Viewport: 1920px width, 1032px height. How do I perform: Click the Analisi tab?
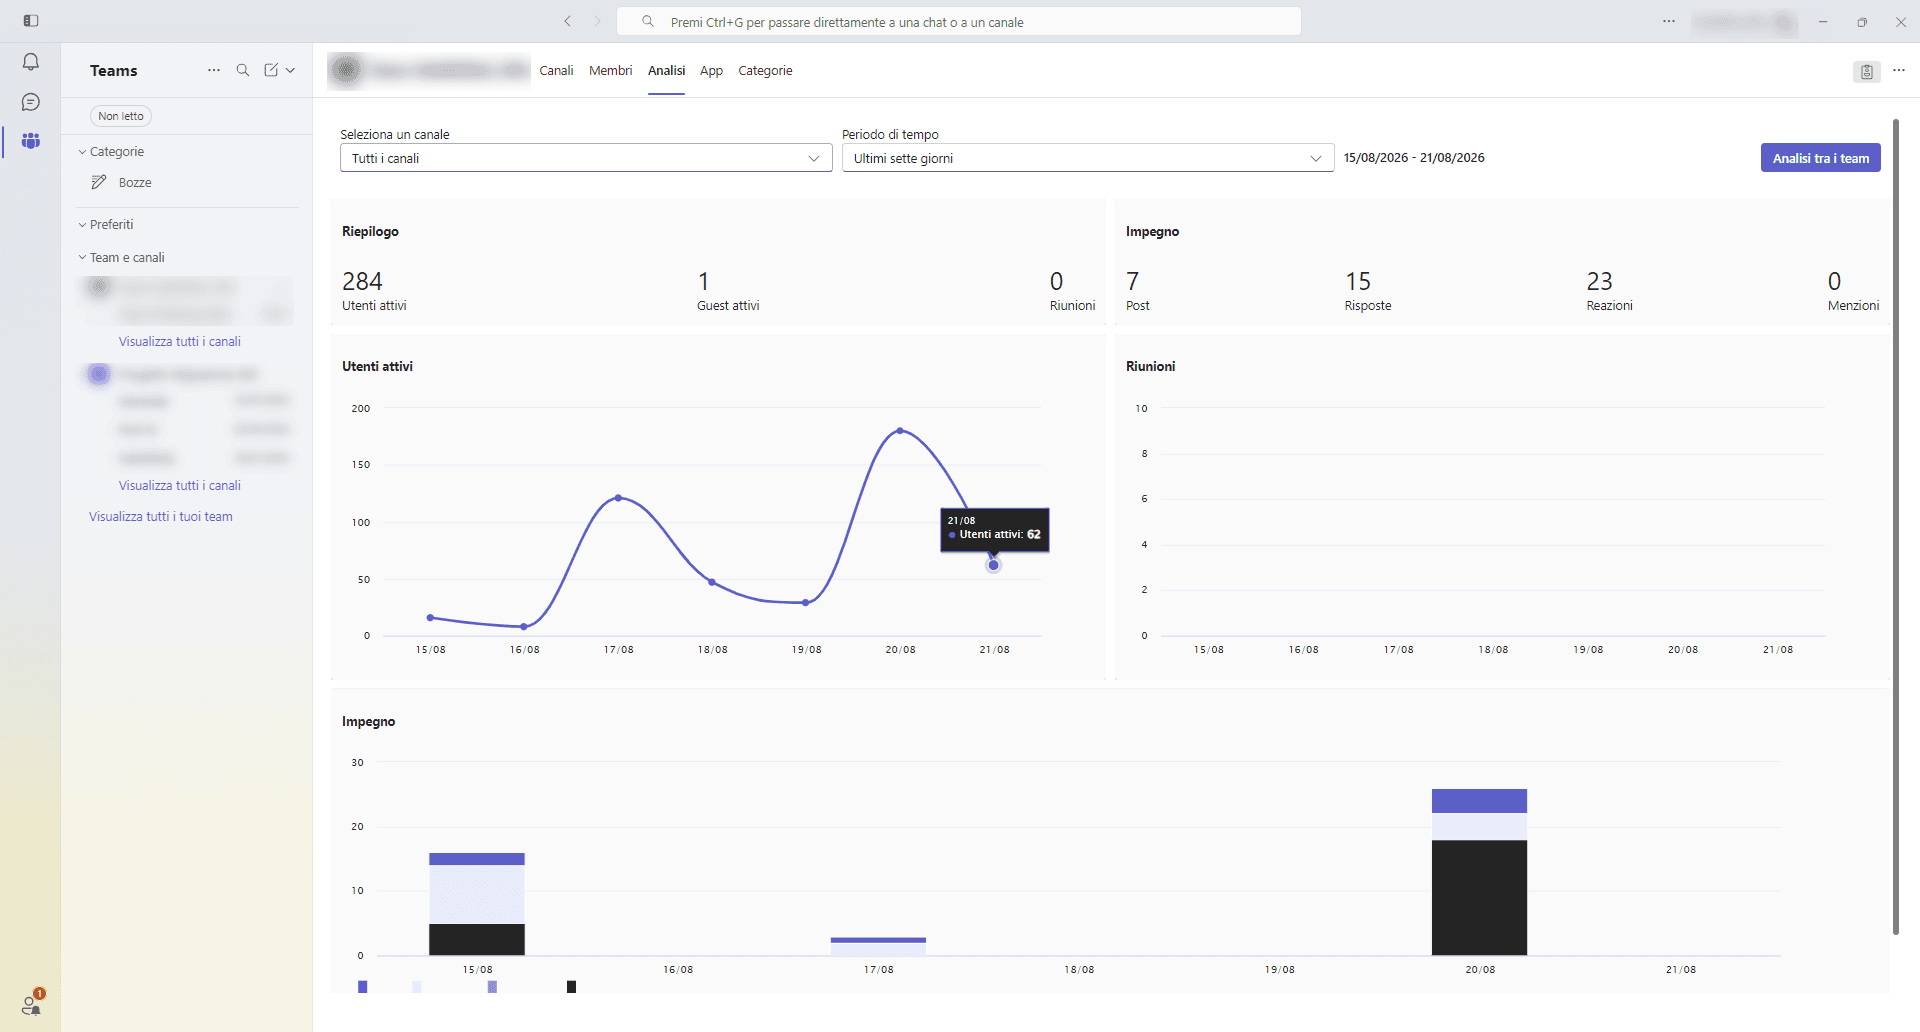[666, 71]
